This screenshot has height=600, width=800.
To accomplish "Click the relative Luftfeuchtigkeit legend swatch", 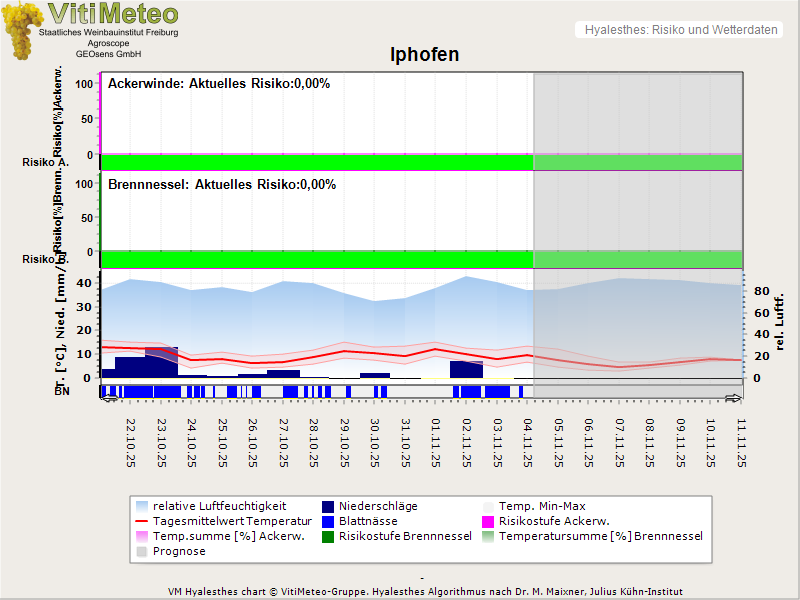I will [144, 506].
